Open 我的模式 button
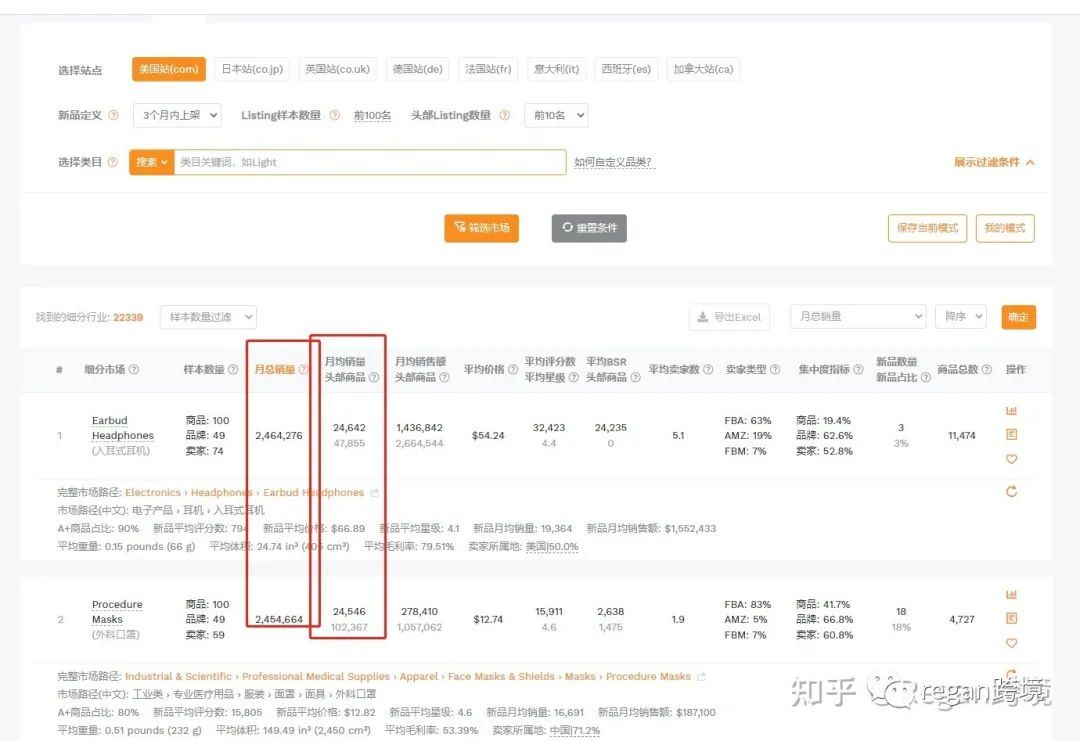 [x=1005, y=228]
